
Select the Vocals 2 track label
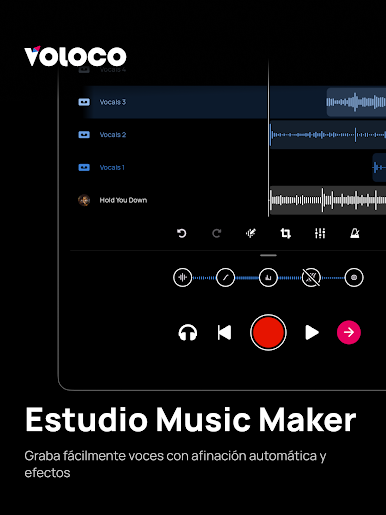113,135
